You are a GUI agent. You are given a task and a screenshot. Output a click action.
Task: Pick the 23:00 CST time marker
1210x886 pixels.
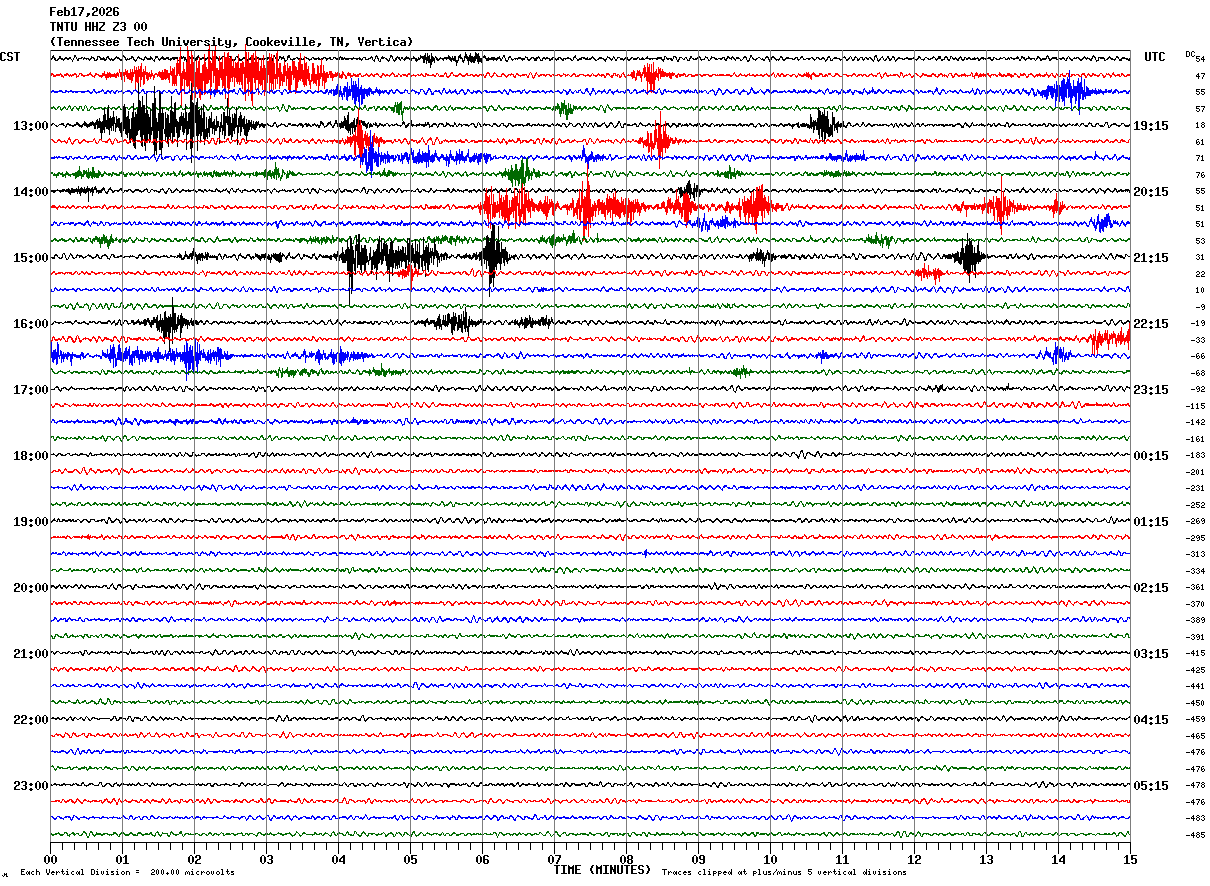[30, 786]
